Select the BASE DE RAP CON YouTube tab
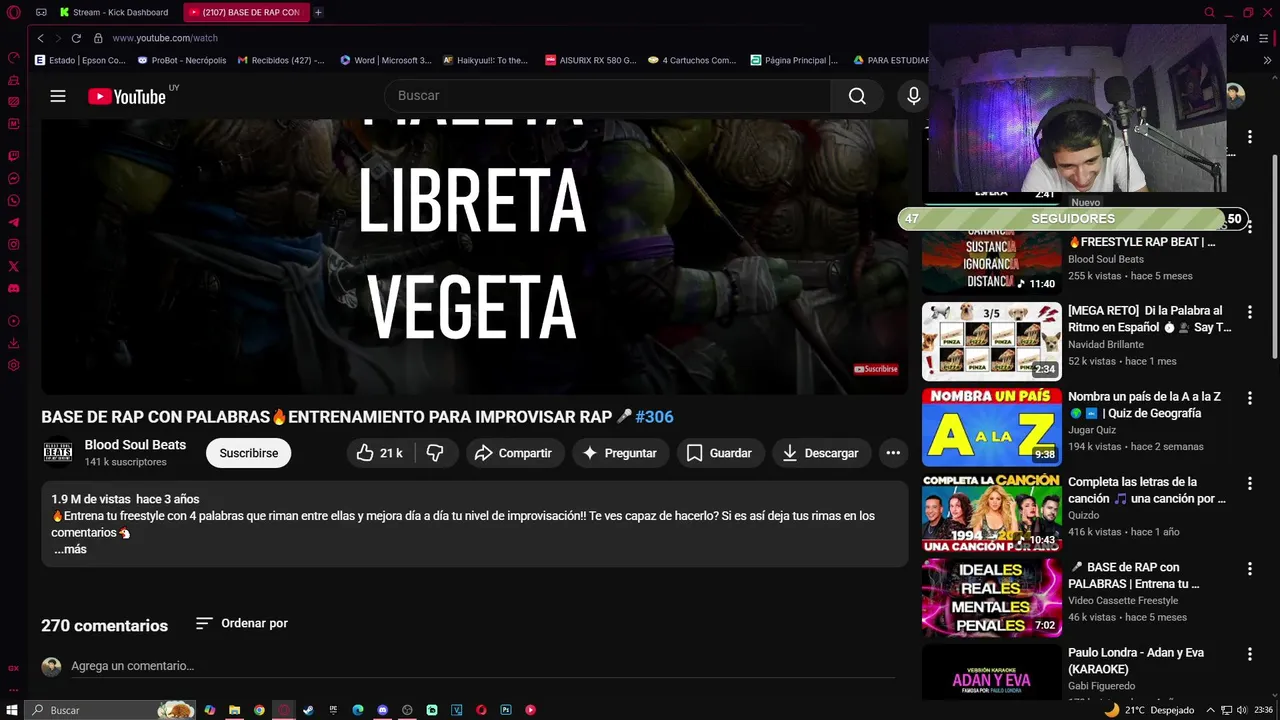The width and height of the screenshot is (1280, 720). pos(247,12)
